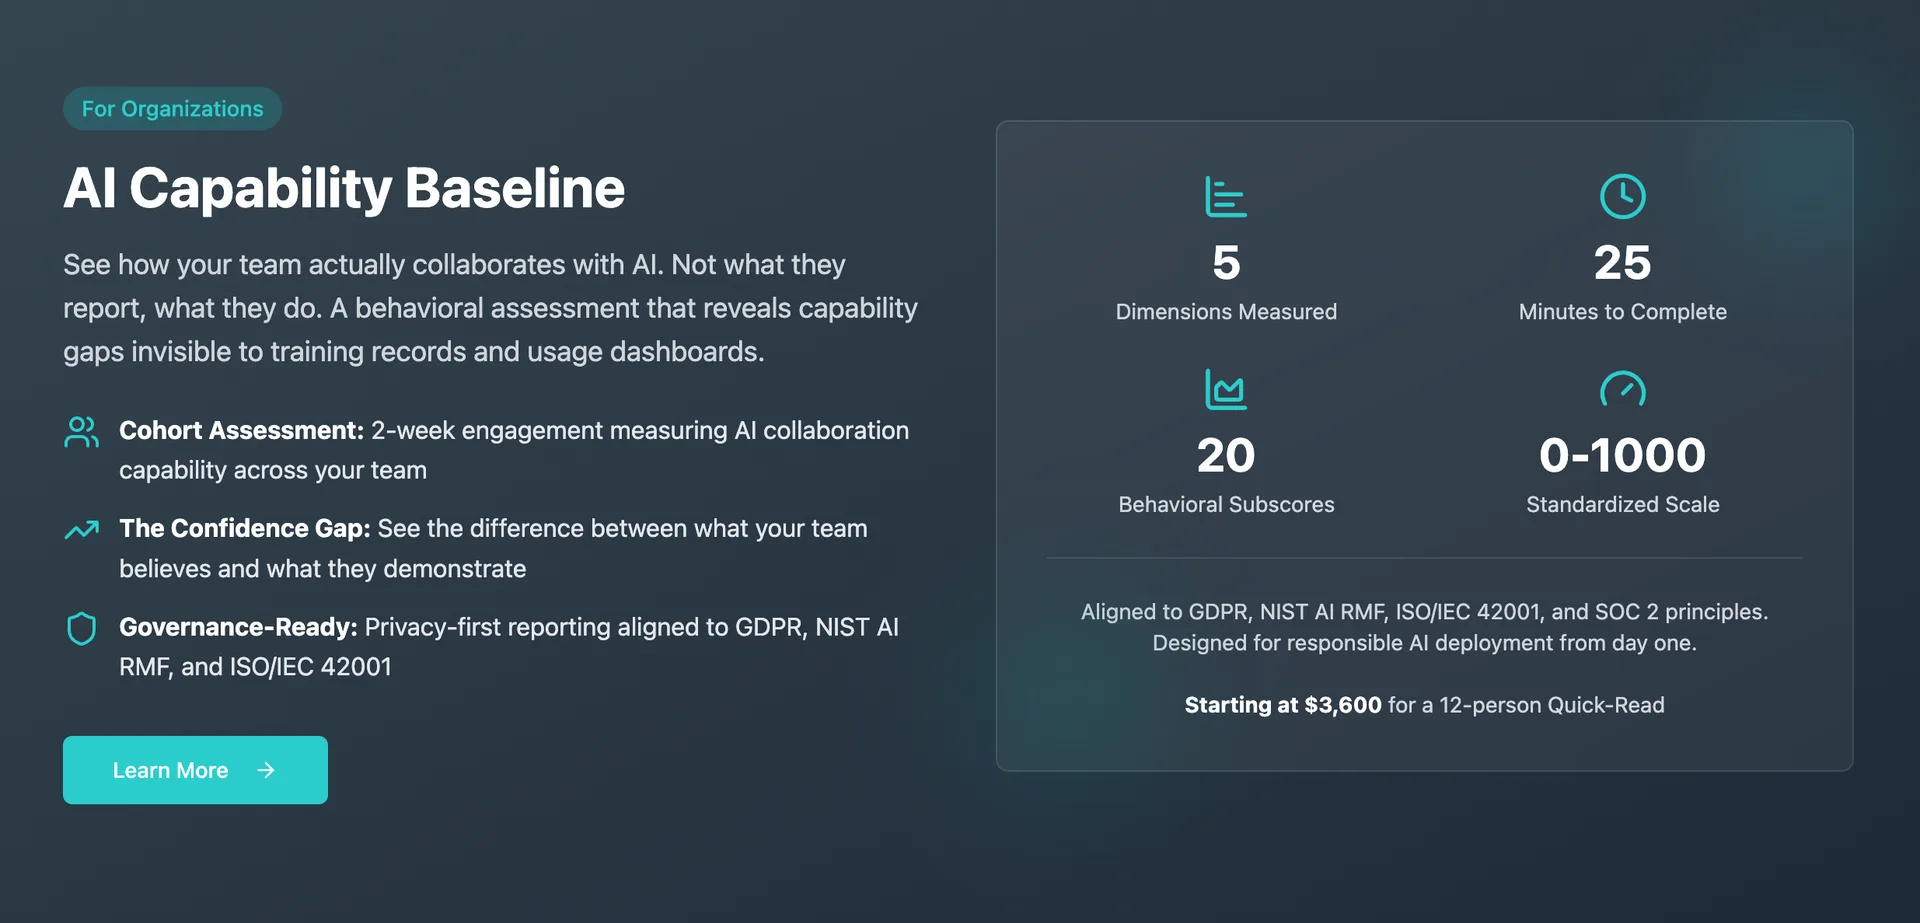Image resolution: width=1920 pixels, height=923 pixels.
Task: Click the arrow icon inside Learn More button
Action: [x=266, y=770]
